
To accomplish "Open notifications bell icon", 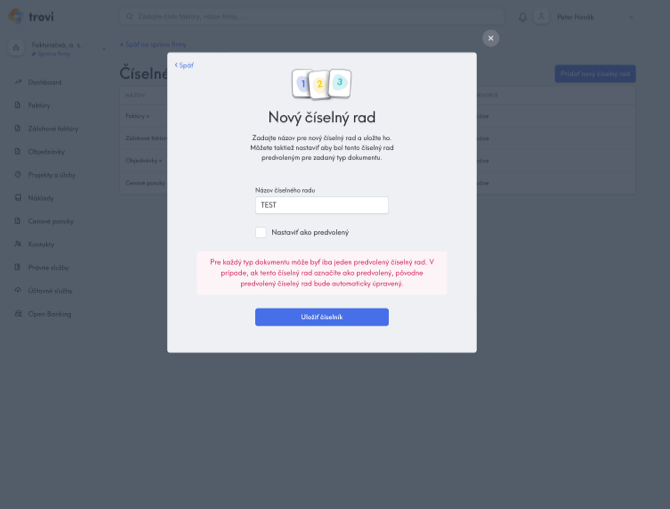I will pyautogui.click(x=522, y=17).
